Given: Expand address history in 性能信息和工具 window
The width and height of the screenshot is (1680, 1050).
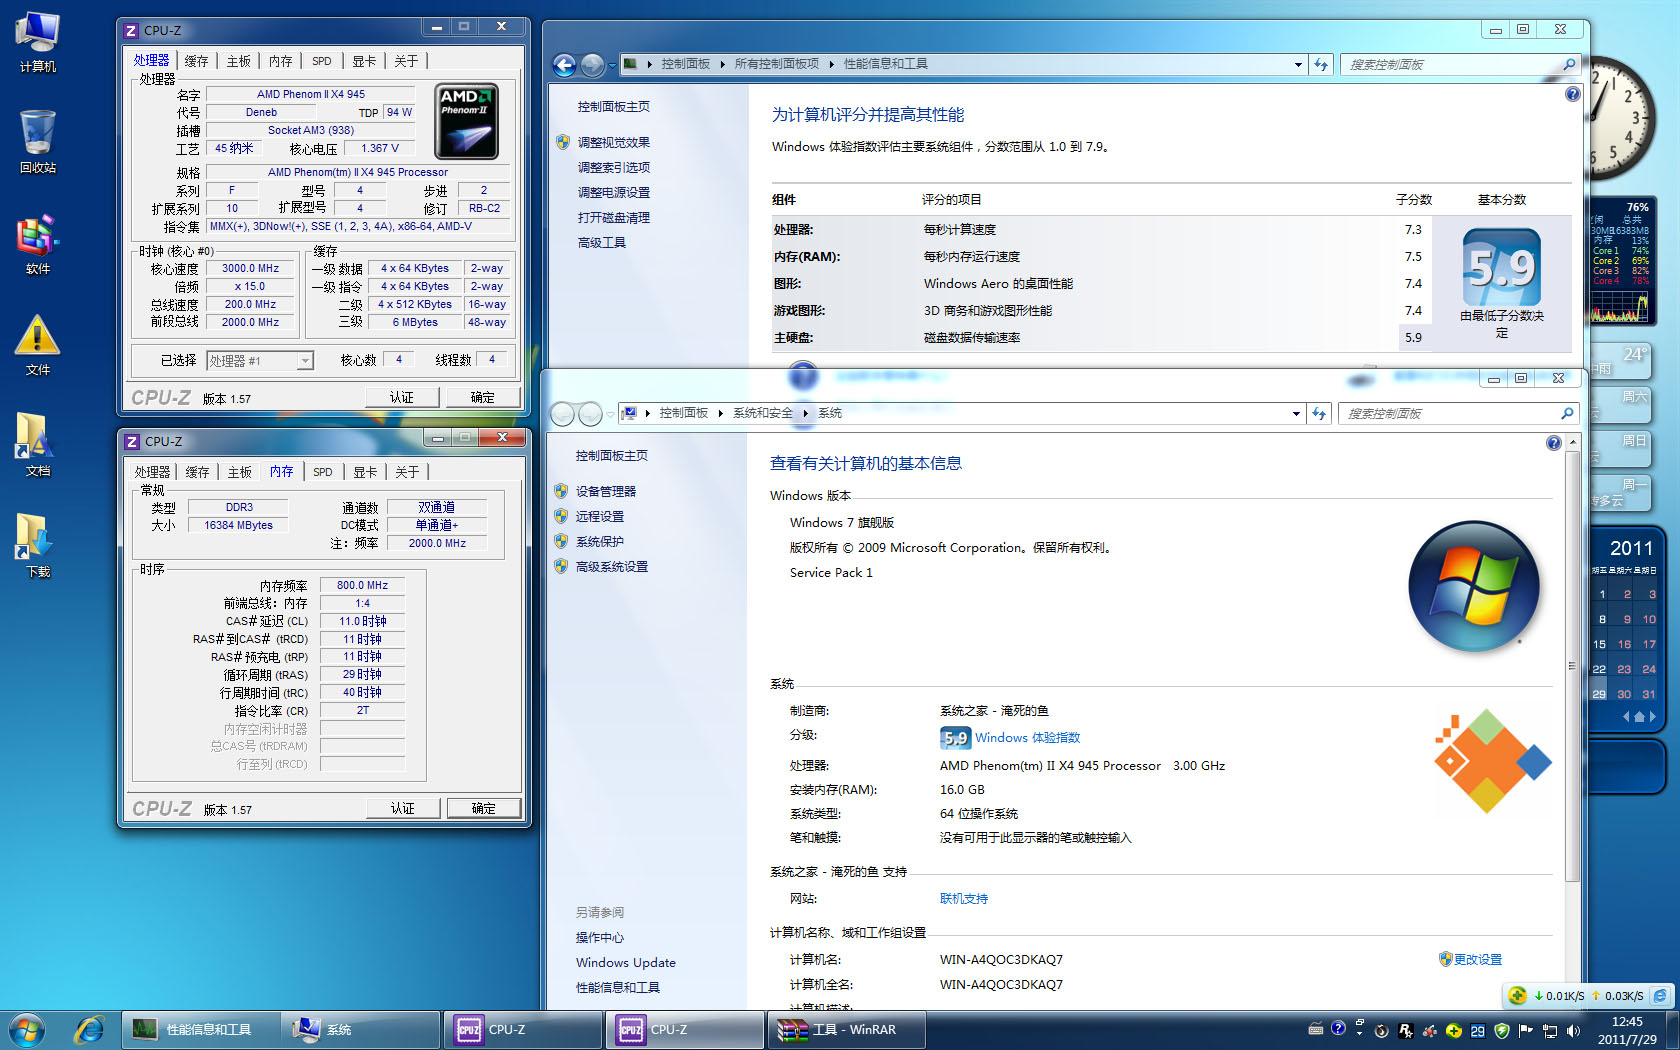Looking at the screenshot, I should coord(1298,64).
